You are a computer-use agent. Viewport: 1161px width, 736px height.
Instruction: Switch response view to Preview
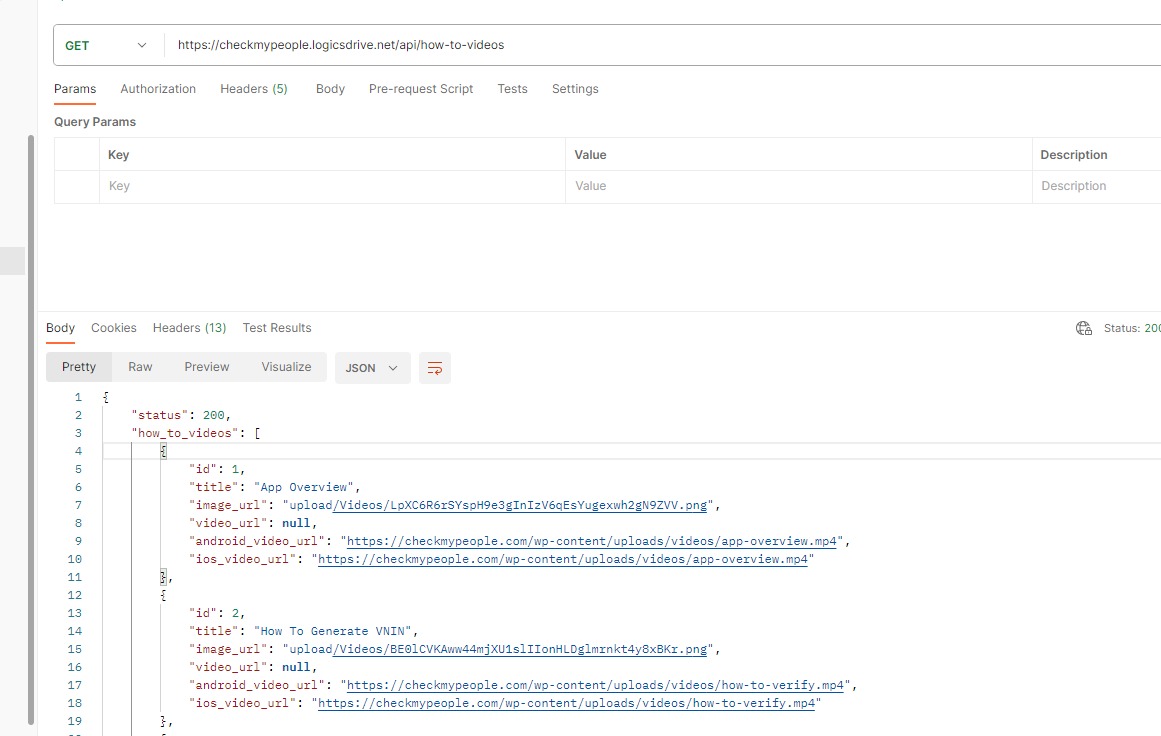coord(207,367)
